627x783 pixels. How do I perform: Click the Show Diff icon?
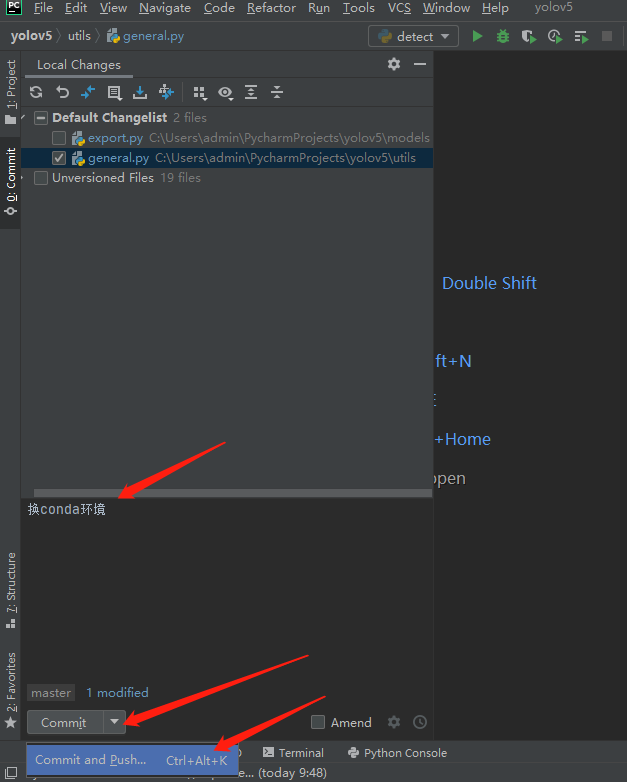pyautogui.click(x=88, y=92)
